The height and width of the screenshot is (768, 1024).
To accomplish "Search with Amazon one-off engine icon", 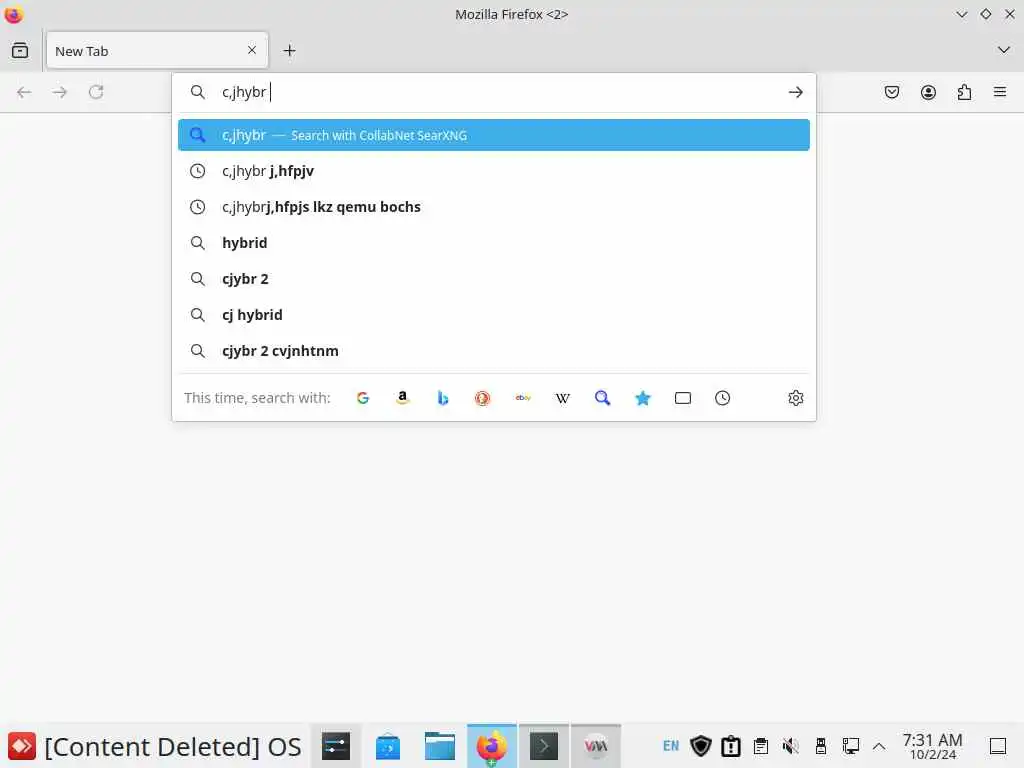I will 403,398.
